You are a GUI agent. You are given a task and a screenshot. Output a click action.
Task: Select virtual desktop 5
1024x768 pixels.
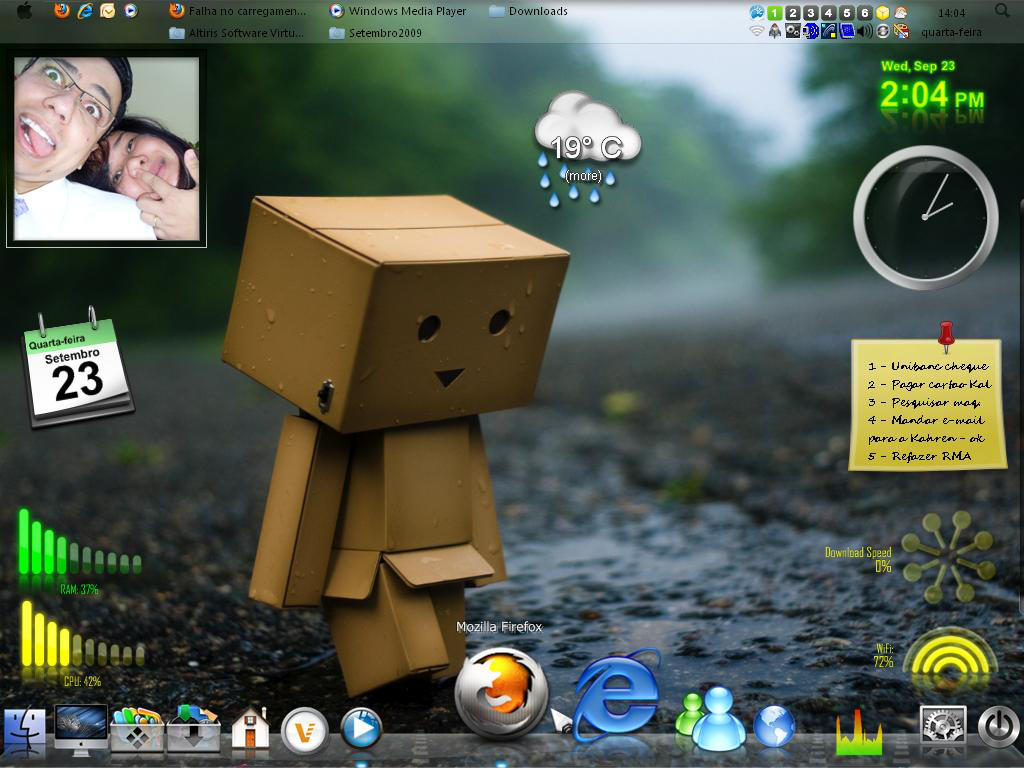click(846, 12)
